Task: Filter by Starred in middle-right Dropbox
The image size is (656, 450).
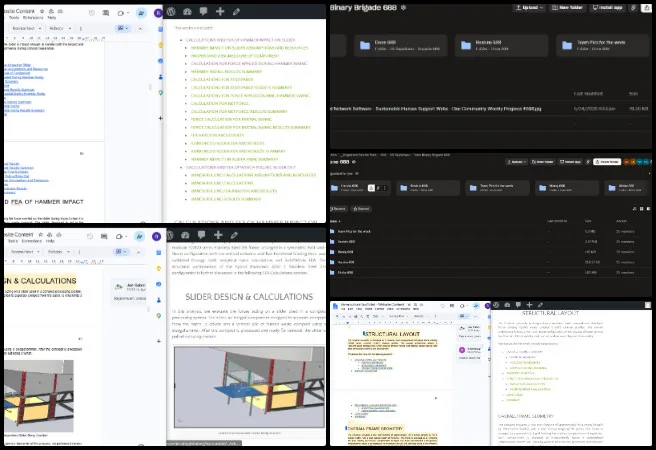Action: click(x=361, y=209)
